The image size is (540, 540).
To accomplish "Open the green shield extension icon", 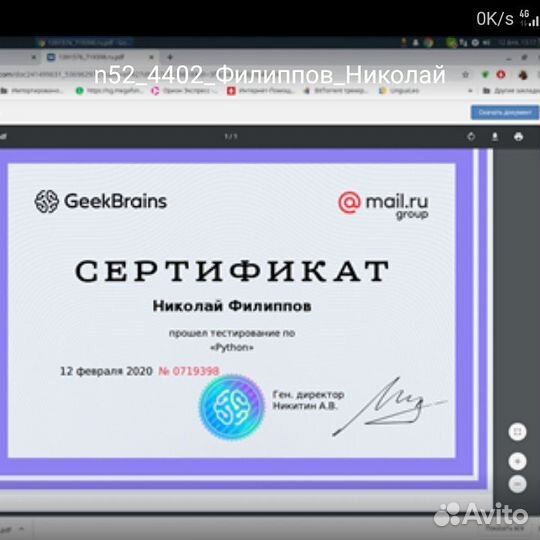I will point(485,74).
